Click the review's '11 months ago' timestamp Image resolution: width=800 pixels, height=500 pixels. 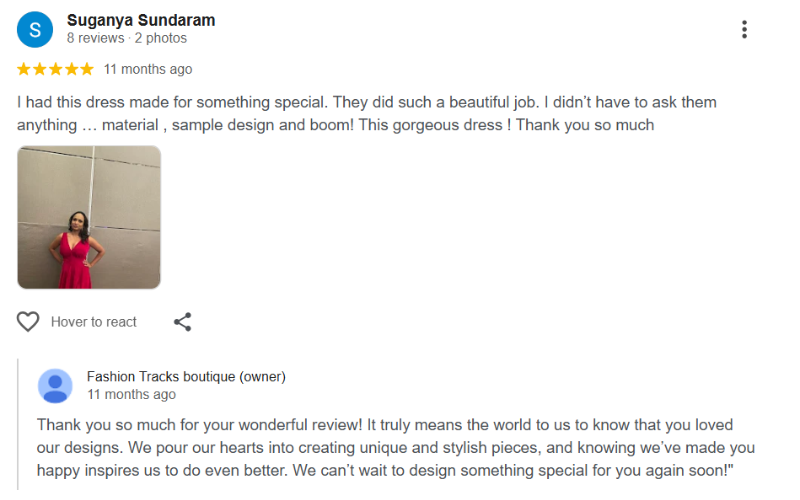coord(148,69)
